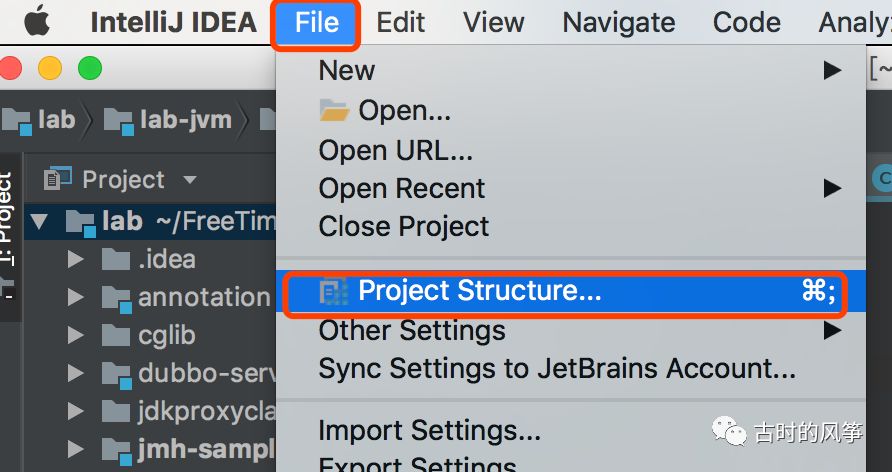Click the Open folder icon in File menu
This screenshot has width=892, height=472.
point(334,110)
